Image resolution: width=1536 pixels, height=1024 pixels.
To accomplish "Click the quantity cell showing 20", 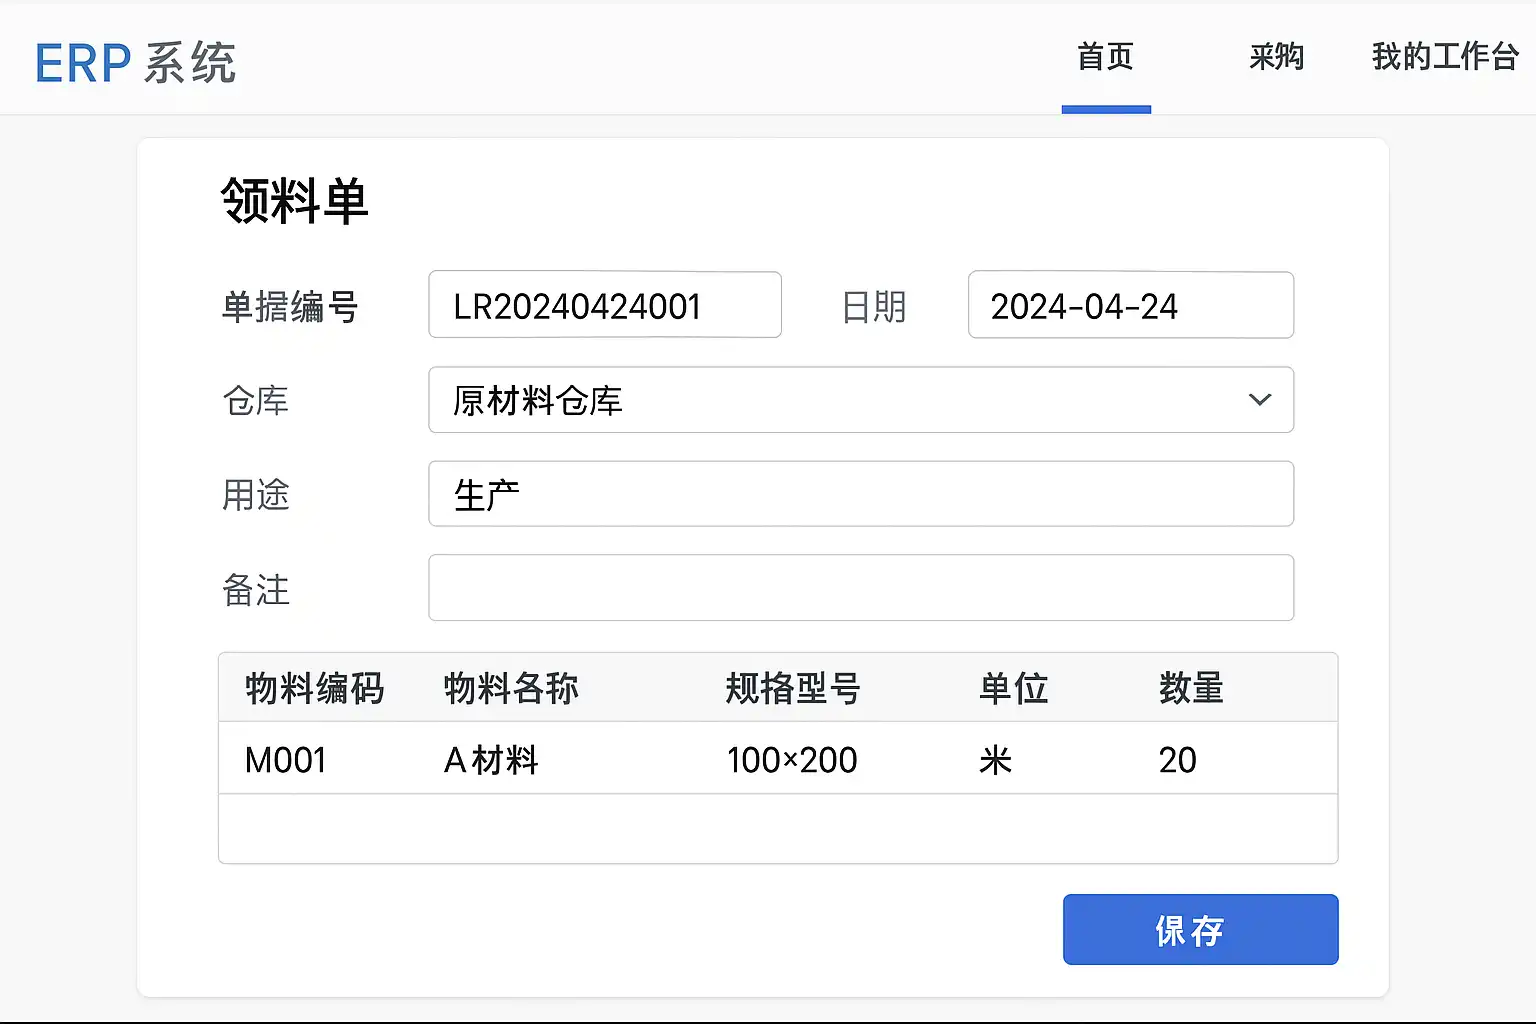I will [x=1177, y=760].
